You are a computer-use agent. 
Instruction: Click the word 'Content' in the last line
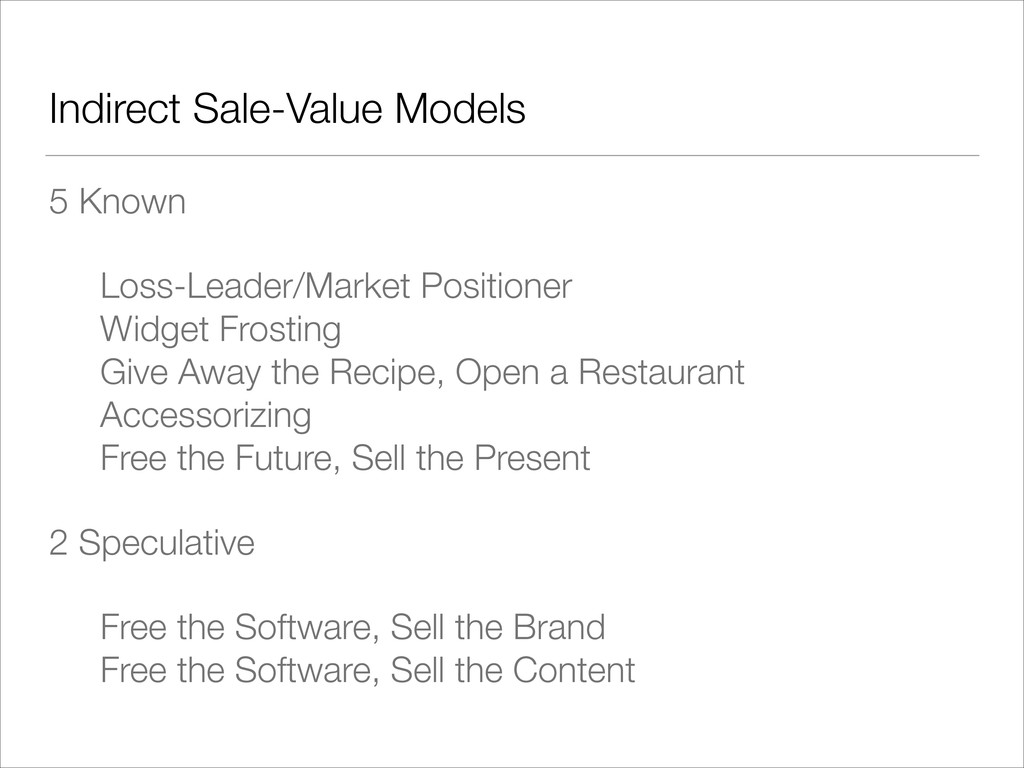574,670
